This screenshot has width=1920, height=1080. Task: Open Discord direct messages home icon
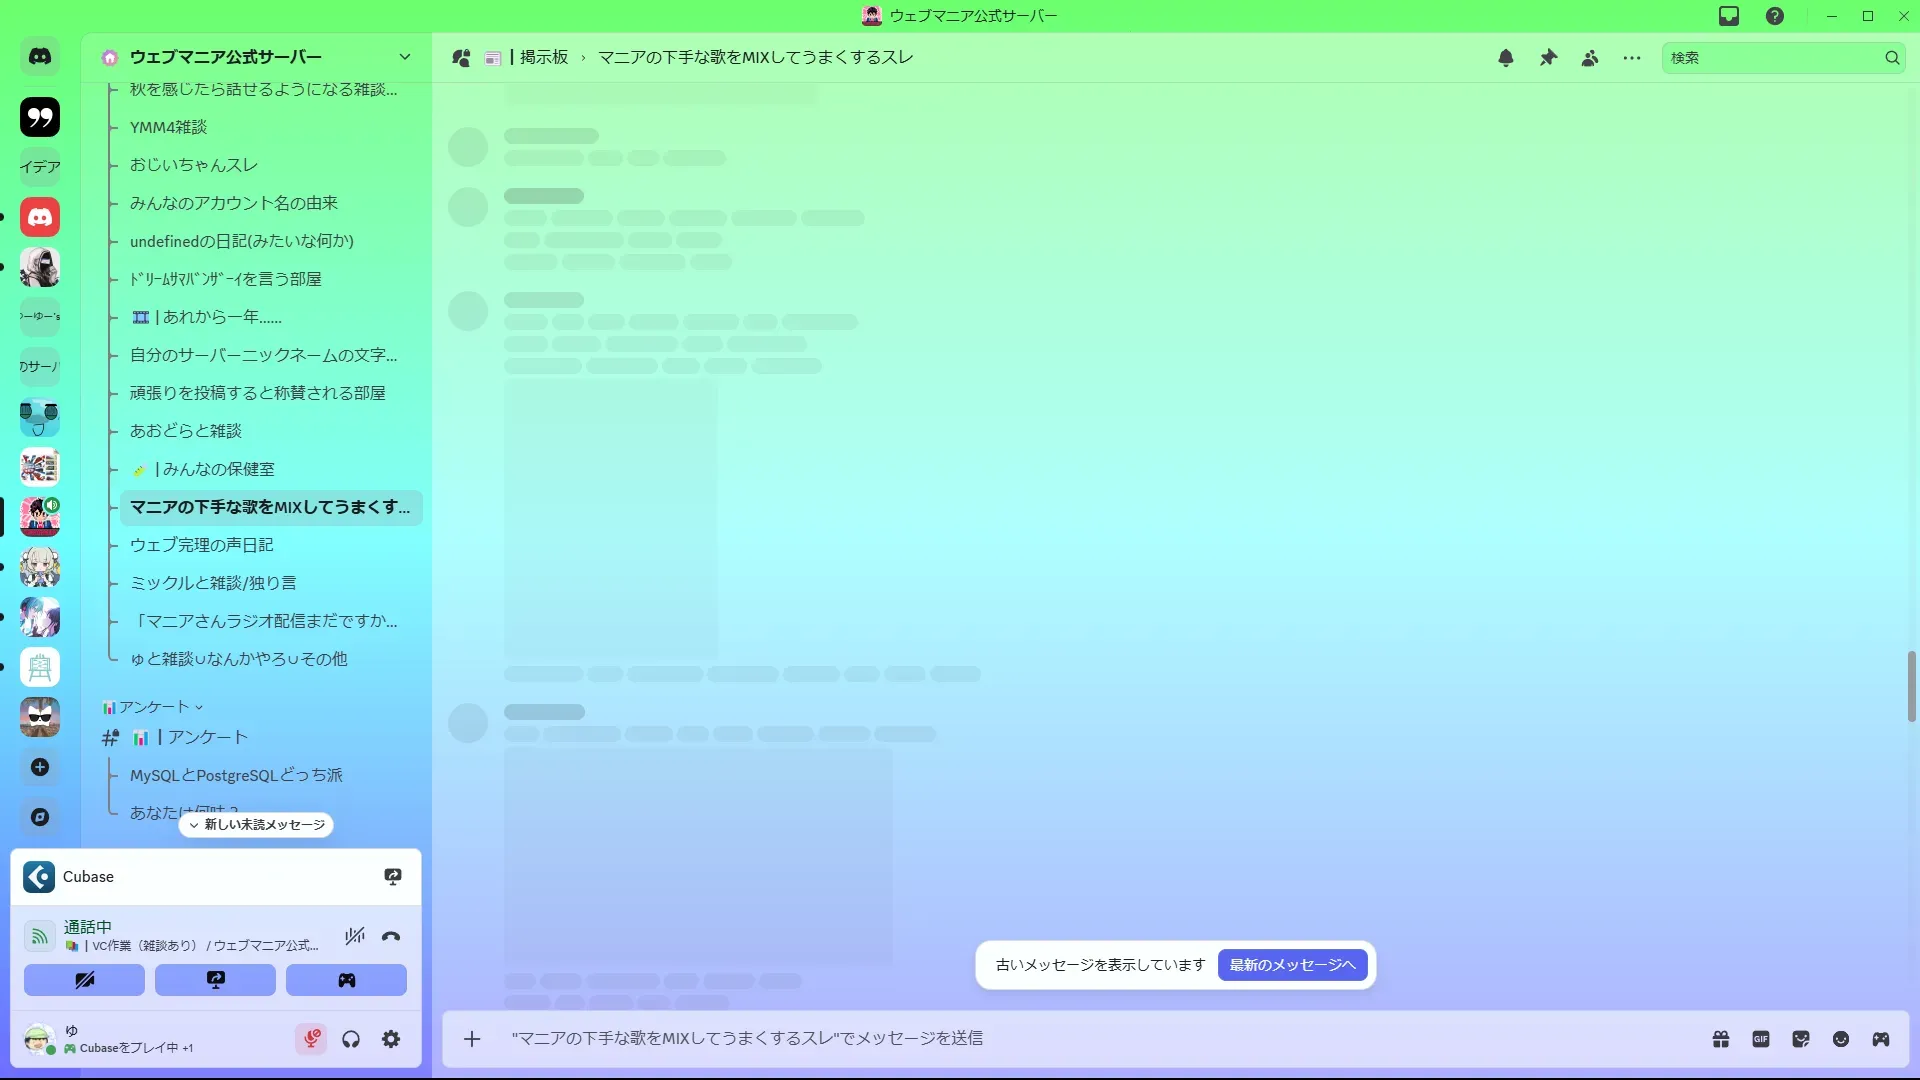pyautogui.click(x=40, y=57)
